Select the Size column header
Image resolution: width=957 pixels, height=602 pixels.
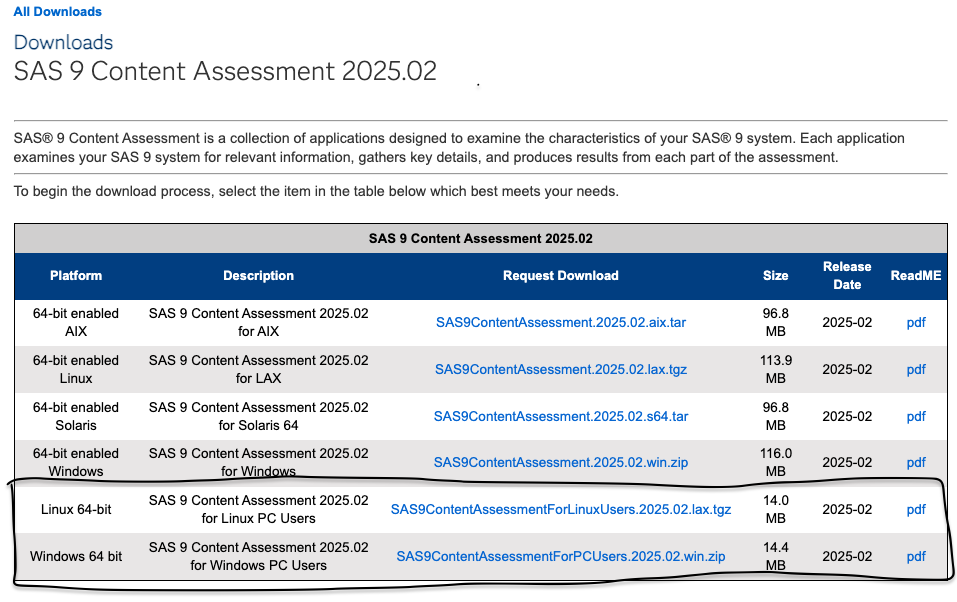pos(775,275)
